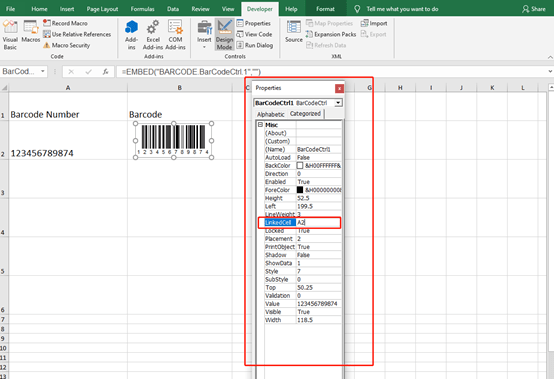554x379 pixels.
Task: Click in the formula bar
Action: coord(331,72)
